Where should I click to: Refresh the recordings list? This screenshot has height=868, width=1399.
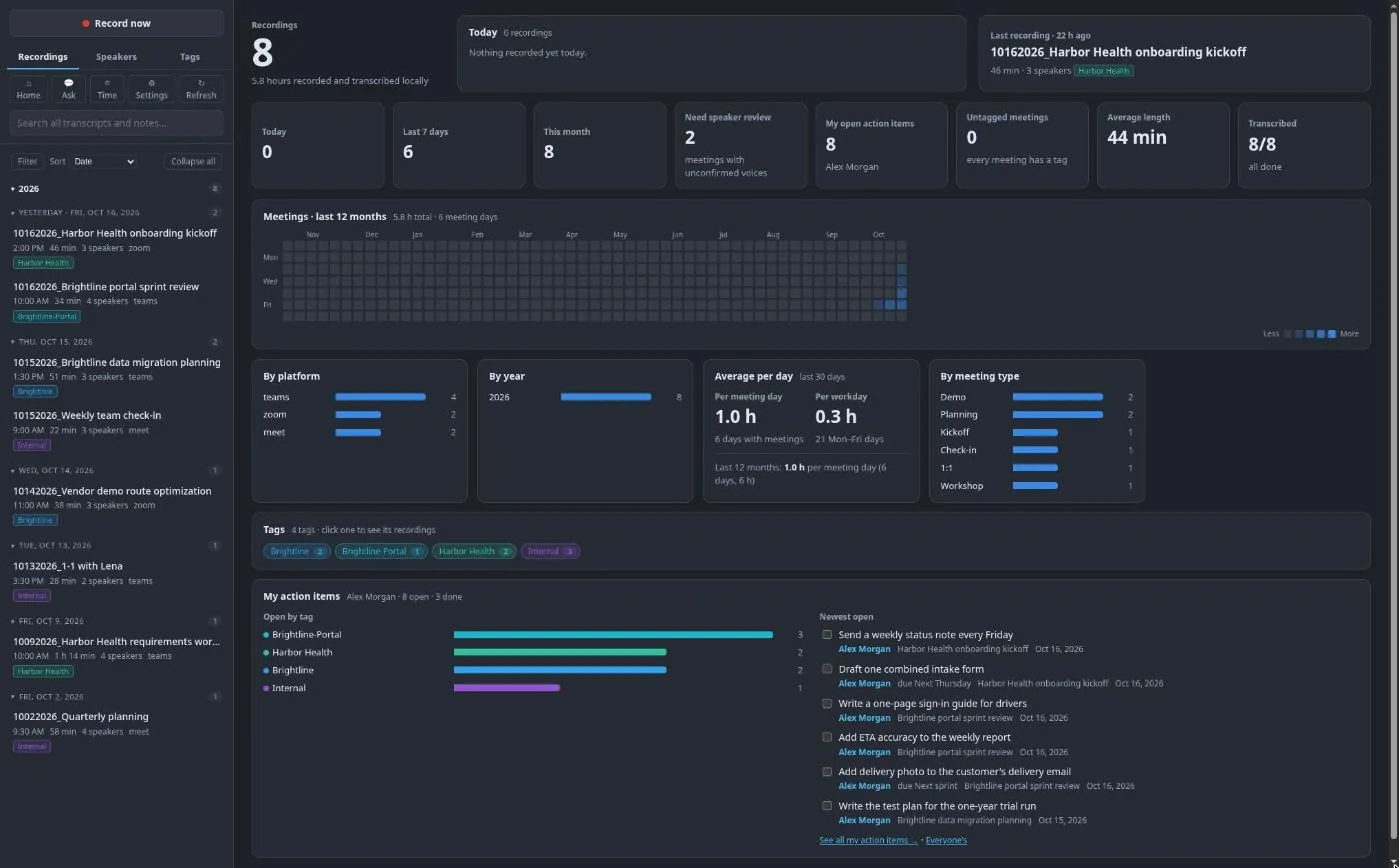coord(201,89)
